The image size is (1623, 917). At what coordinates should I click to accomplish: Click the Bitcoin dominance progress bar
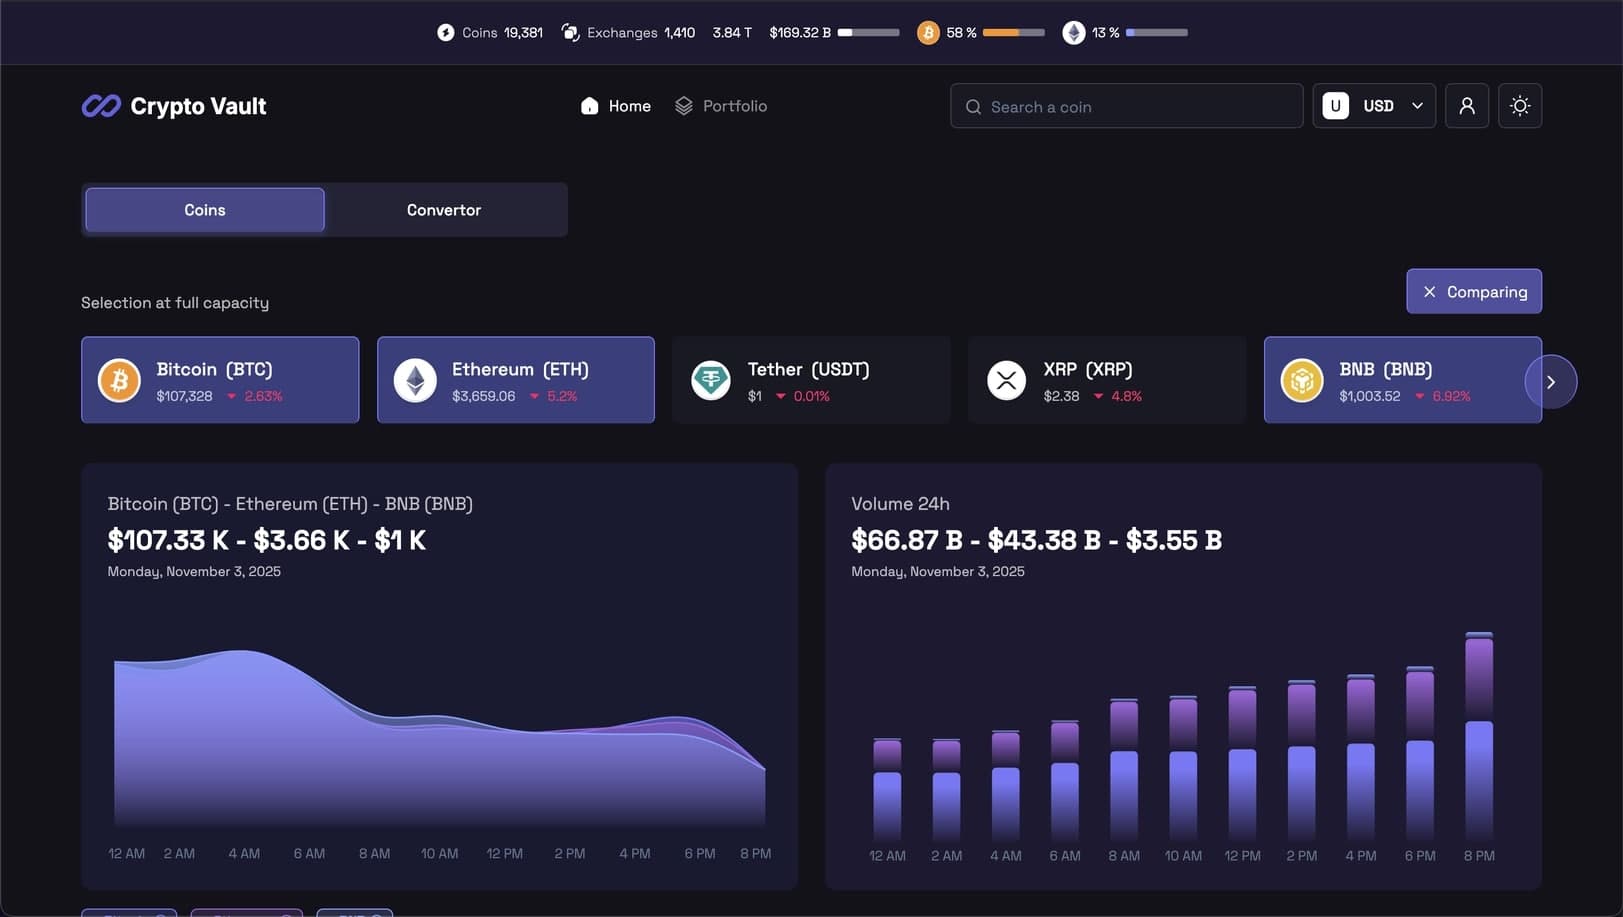click(1013, 31)
